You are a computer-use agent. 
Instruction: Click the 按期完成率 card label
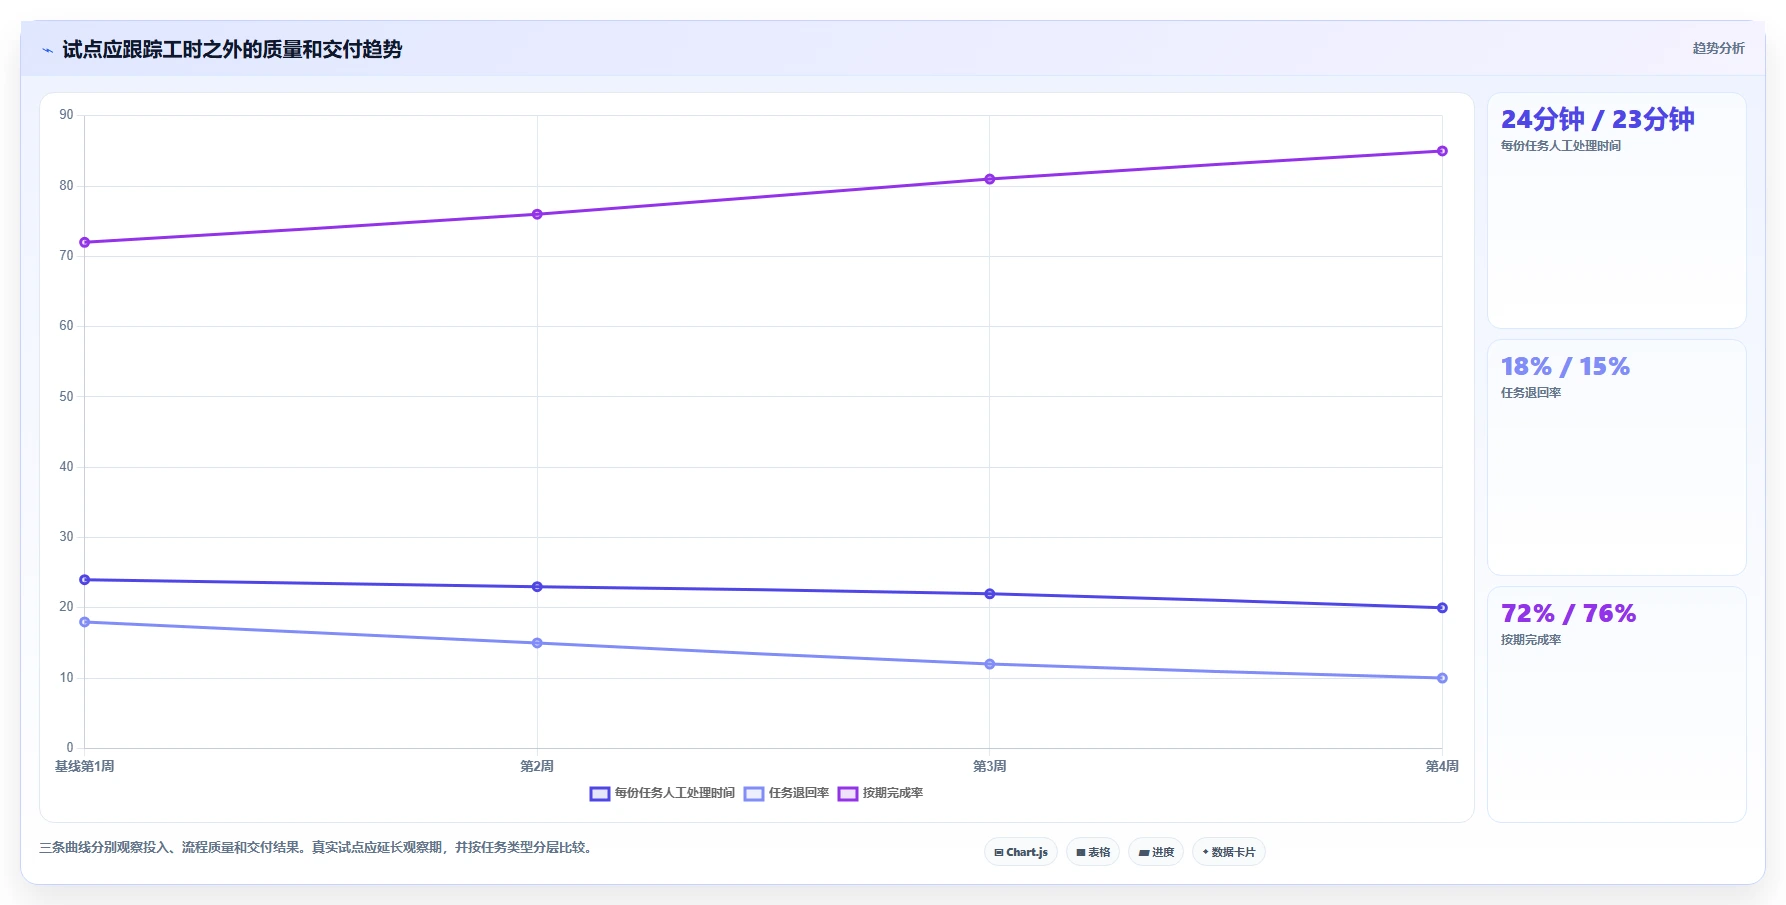[x=1530, y=640]
